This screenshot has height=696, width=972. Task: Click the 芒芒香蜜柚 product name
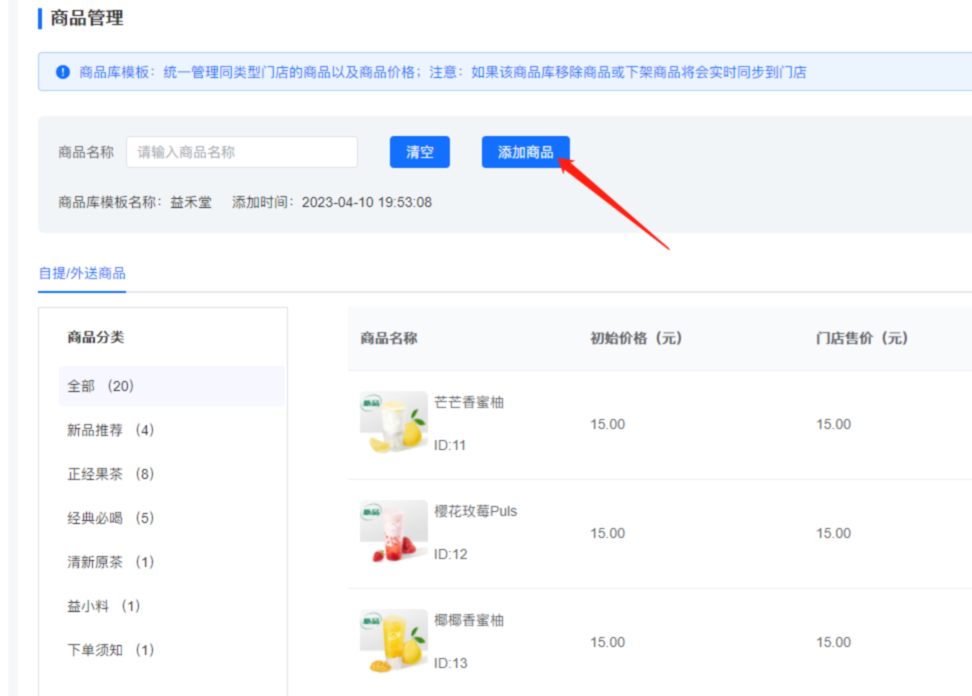point(469,402)
